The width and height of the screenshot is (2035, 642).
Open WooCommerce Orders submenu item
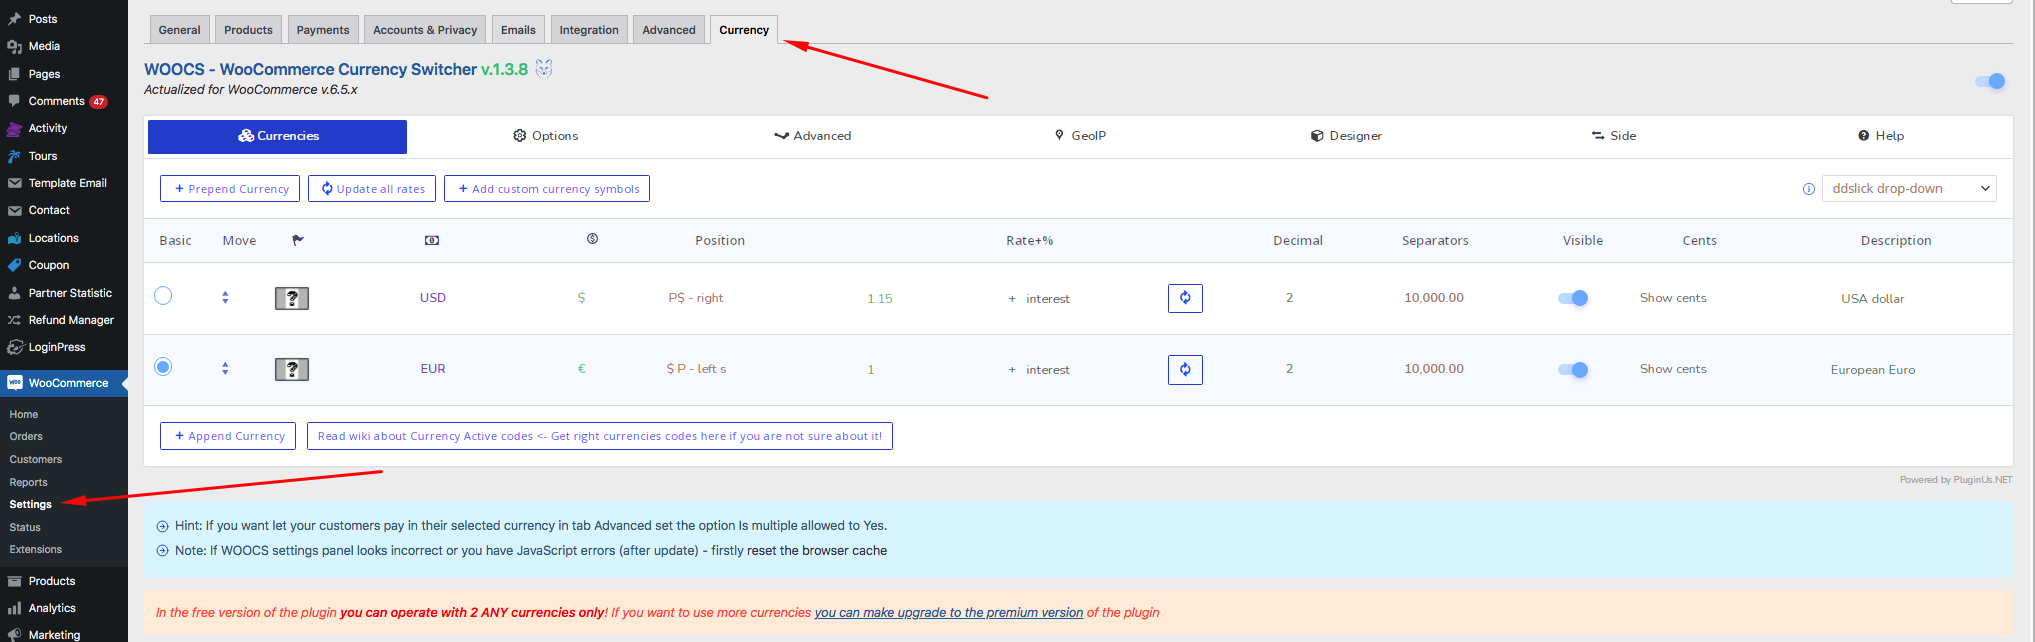coord(26,437)
